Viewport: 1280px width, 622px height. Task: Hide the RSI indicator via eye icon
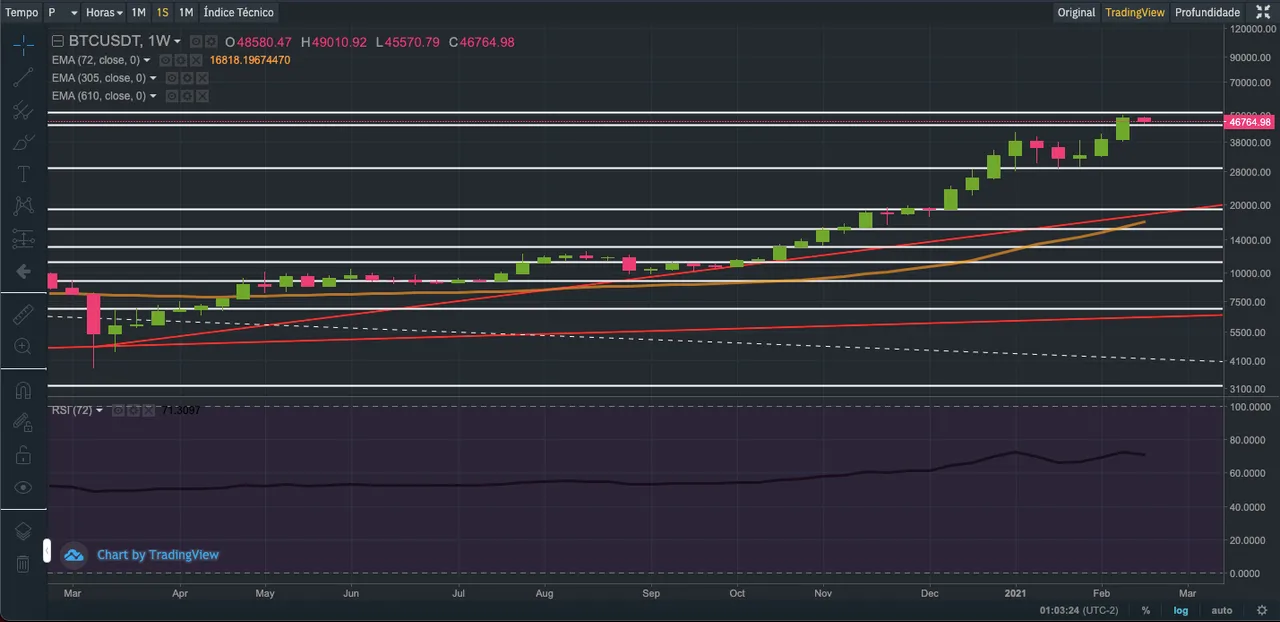pos(118,410)
